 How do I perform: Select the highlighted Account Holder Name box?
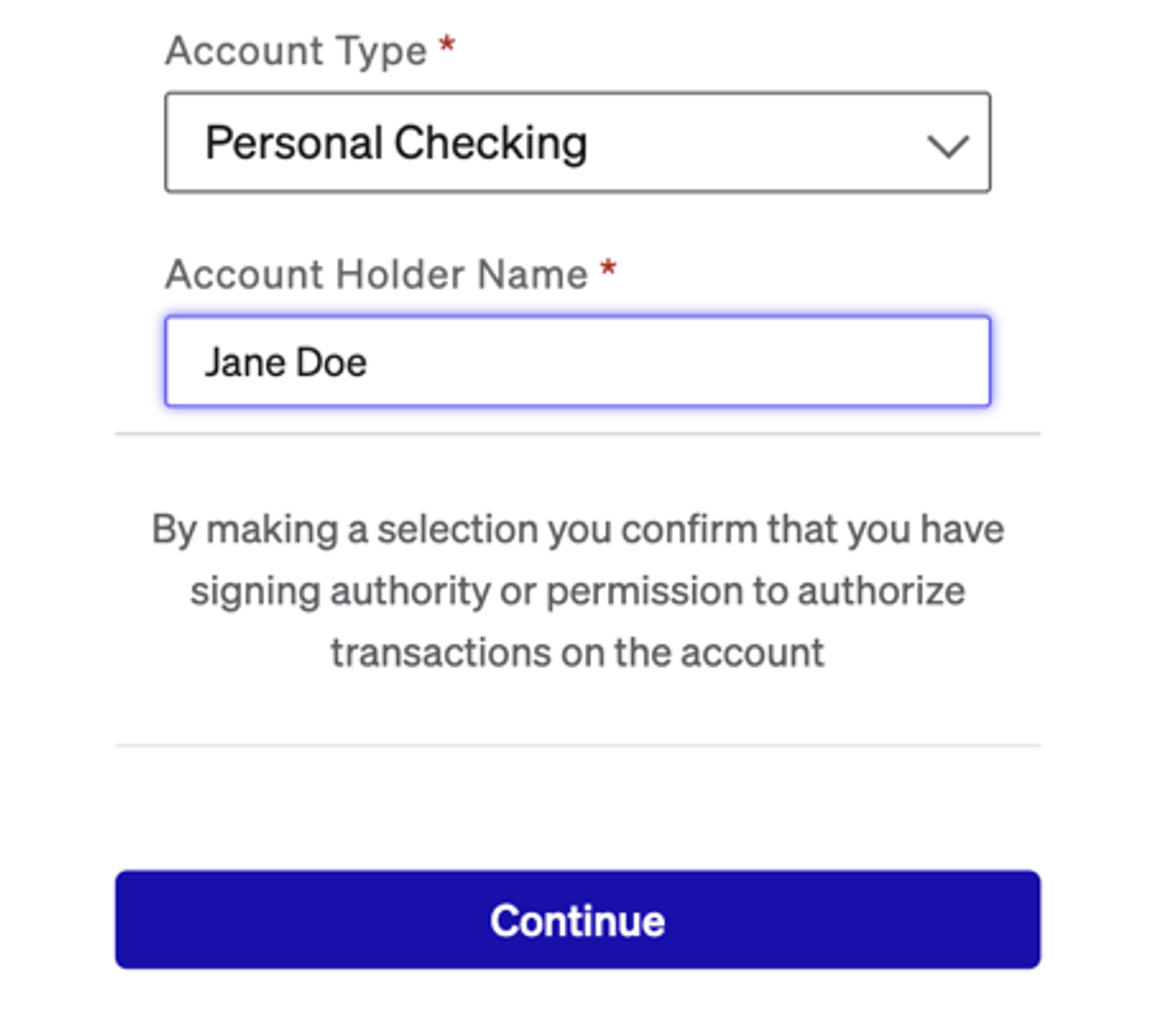576,361
